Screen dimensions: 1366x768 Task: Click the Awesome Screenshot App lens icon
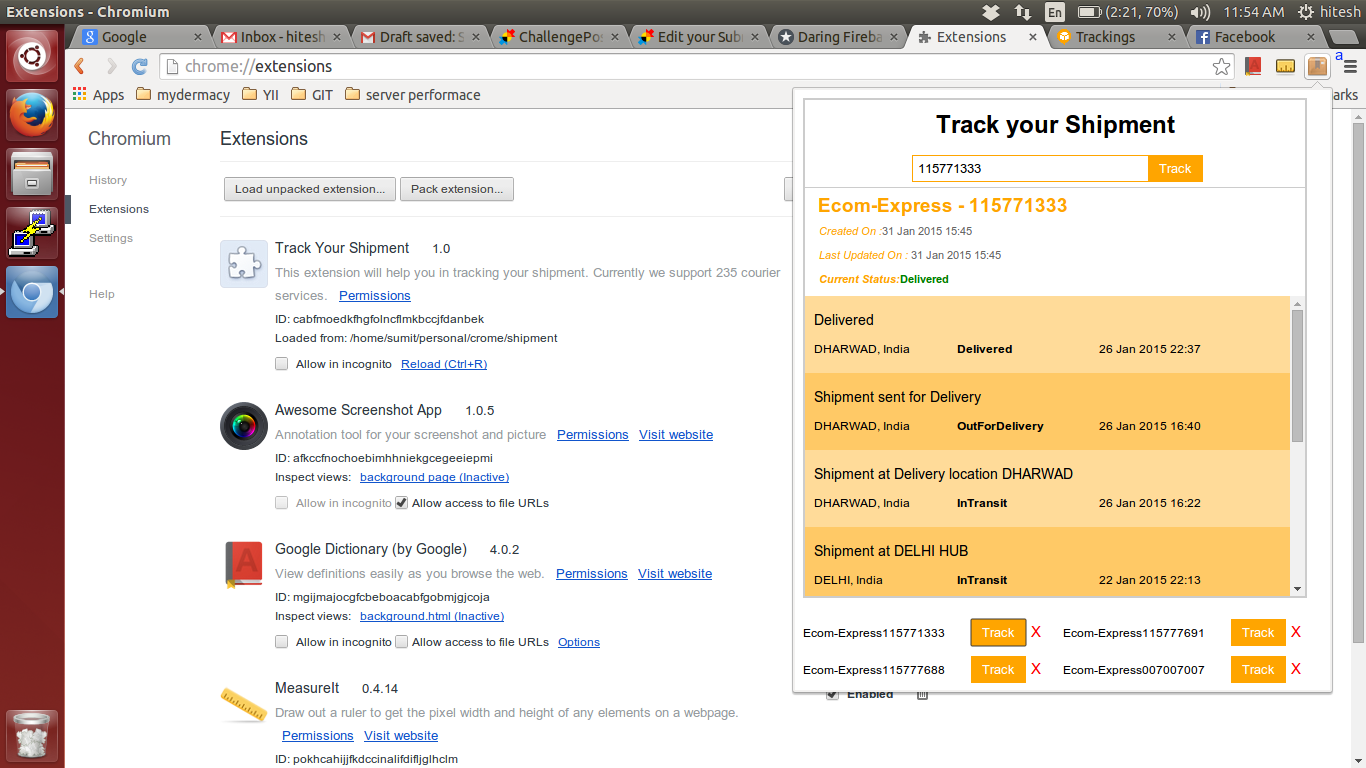pyautogui.click(x=244, y=426)
